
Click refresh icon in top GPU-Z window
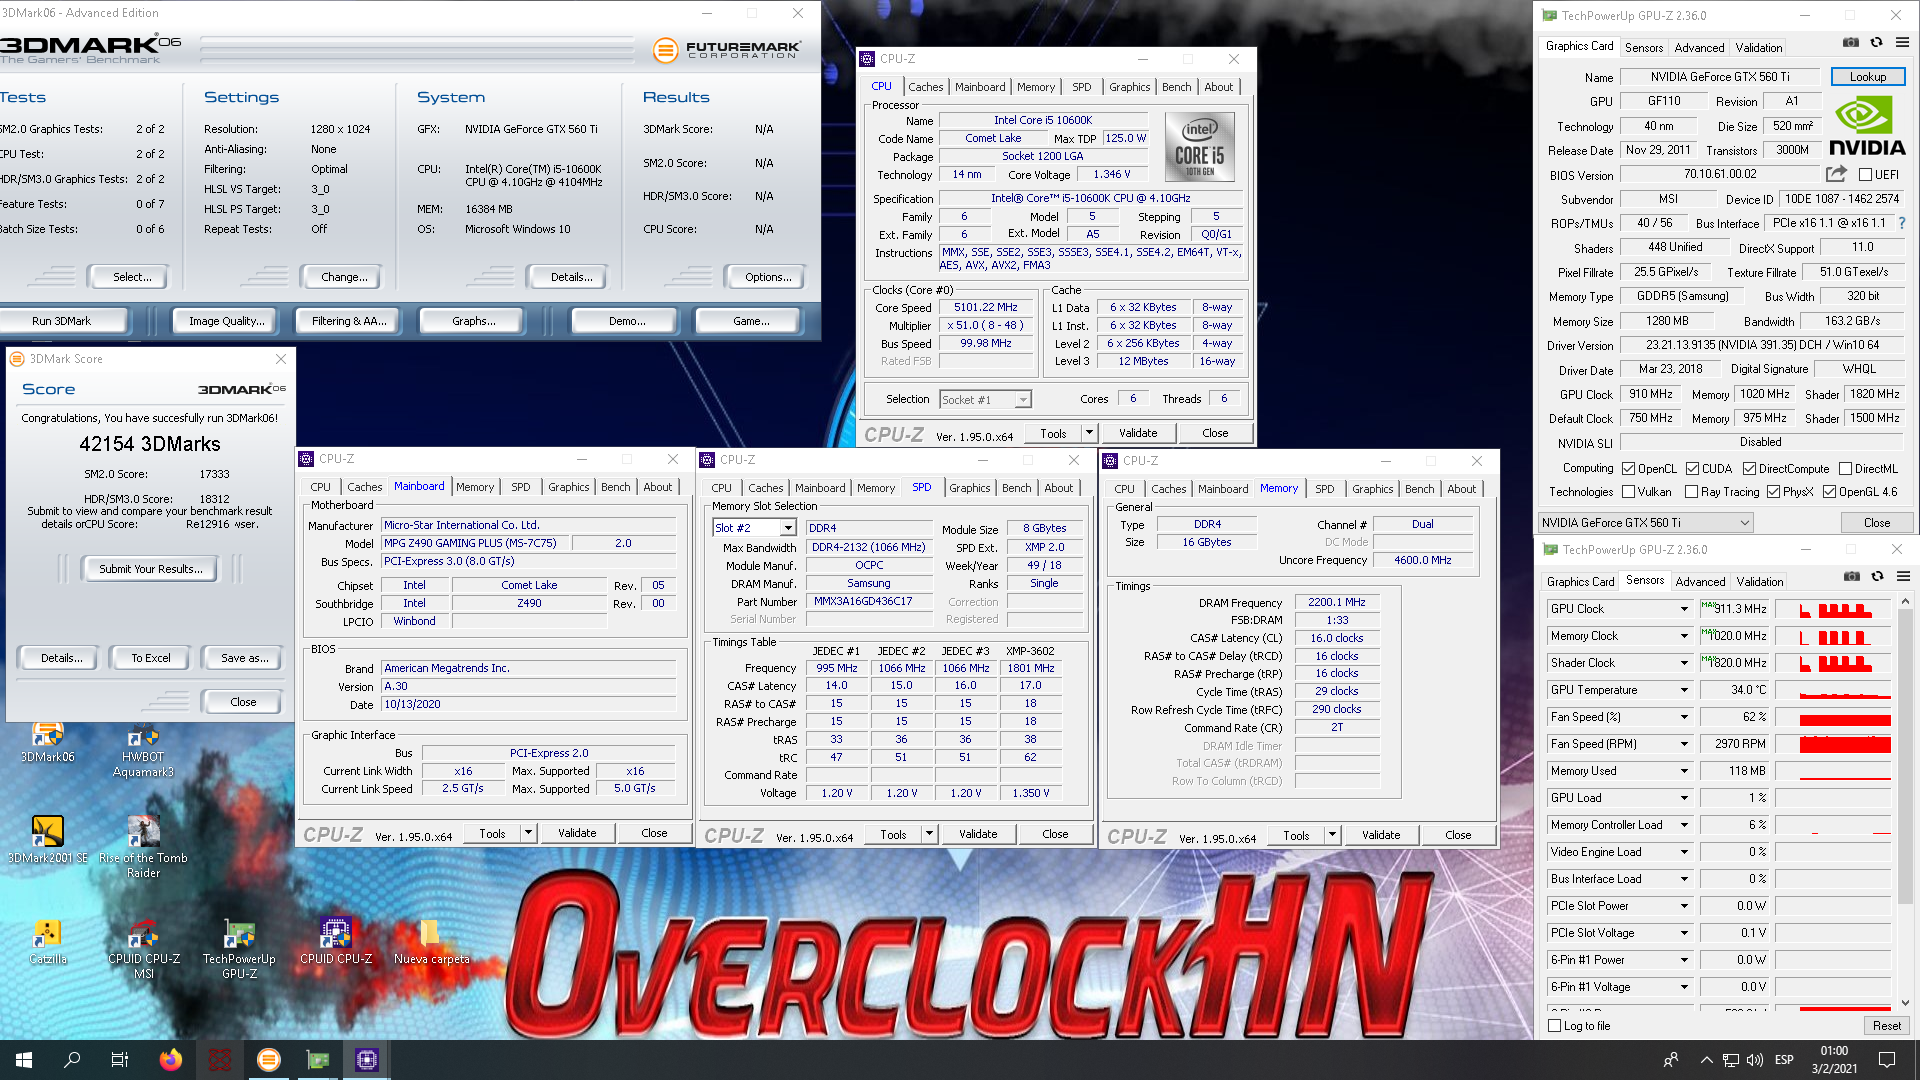(x=1876, y=43)
